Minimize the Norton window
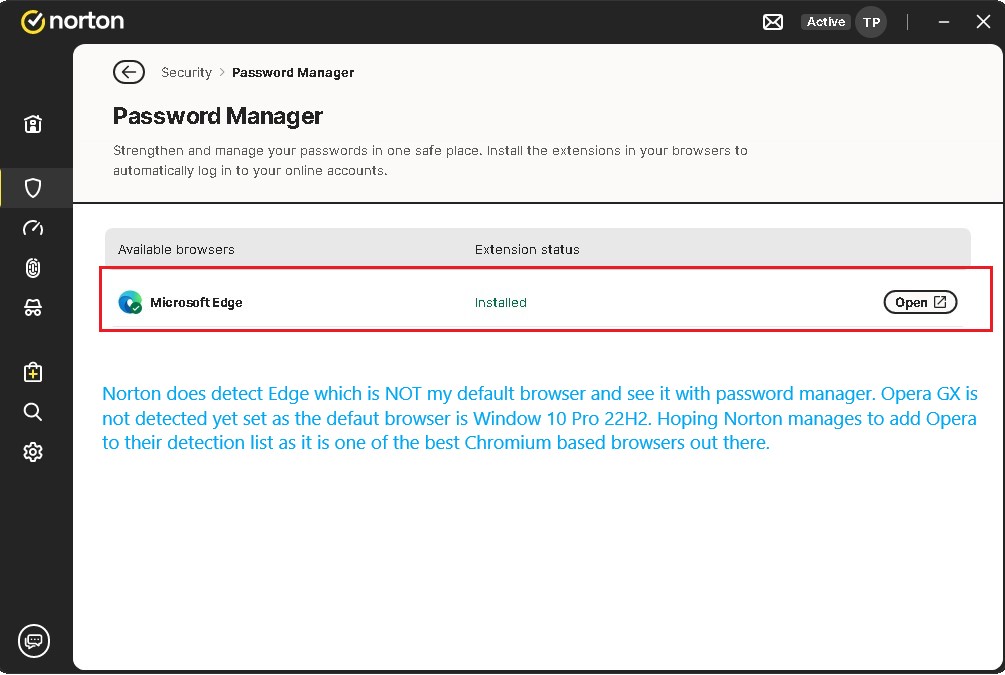Image resolution: width=1005 pixels, height=675 pixels. tap(943, 22)
